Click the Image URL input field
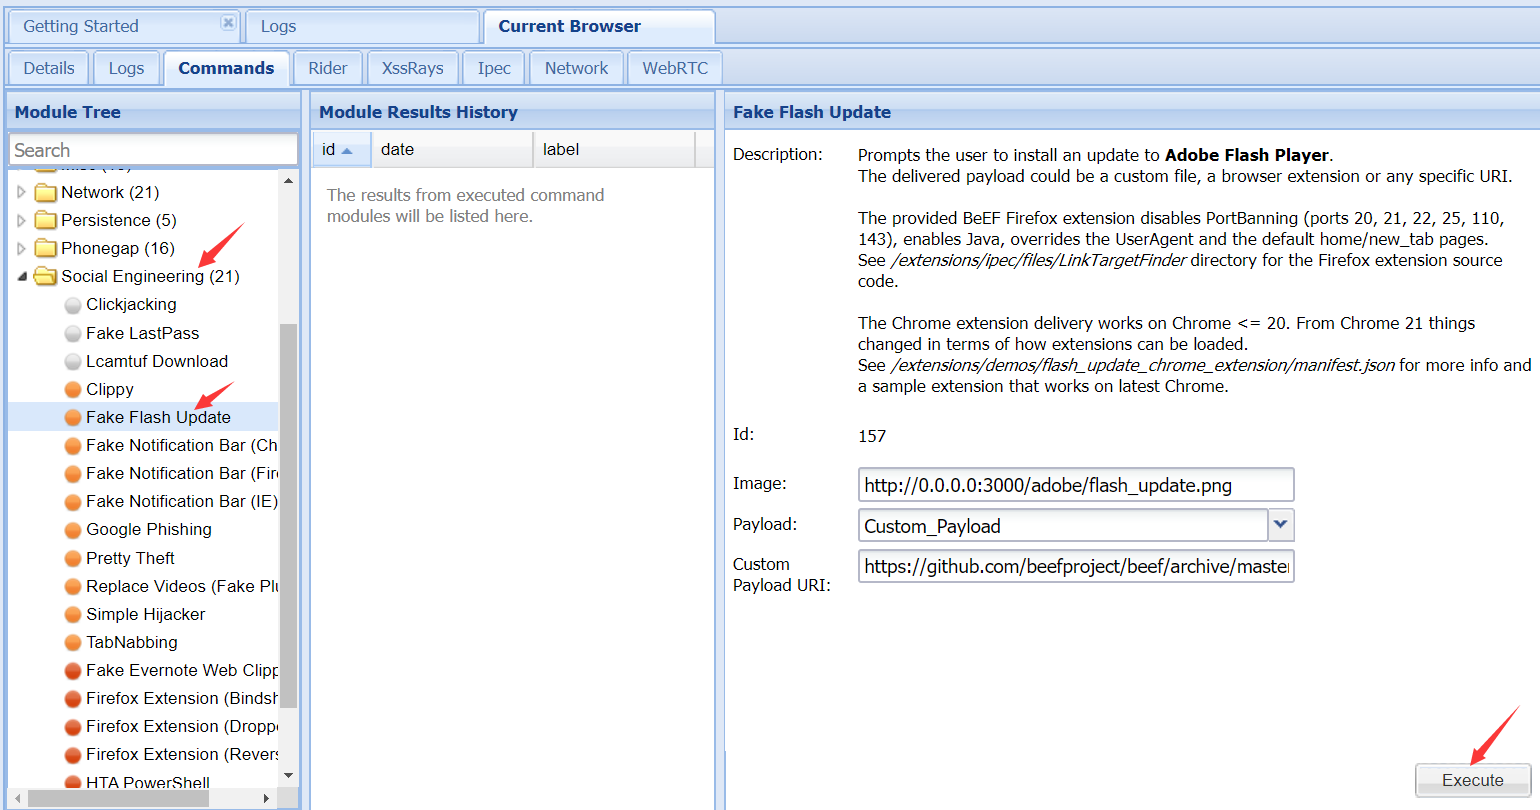The height and width of the screenshot is (810, 1540). point(1076,485)
